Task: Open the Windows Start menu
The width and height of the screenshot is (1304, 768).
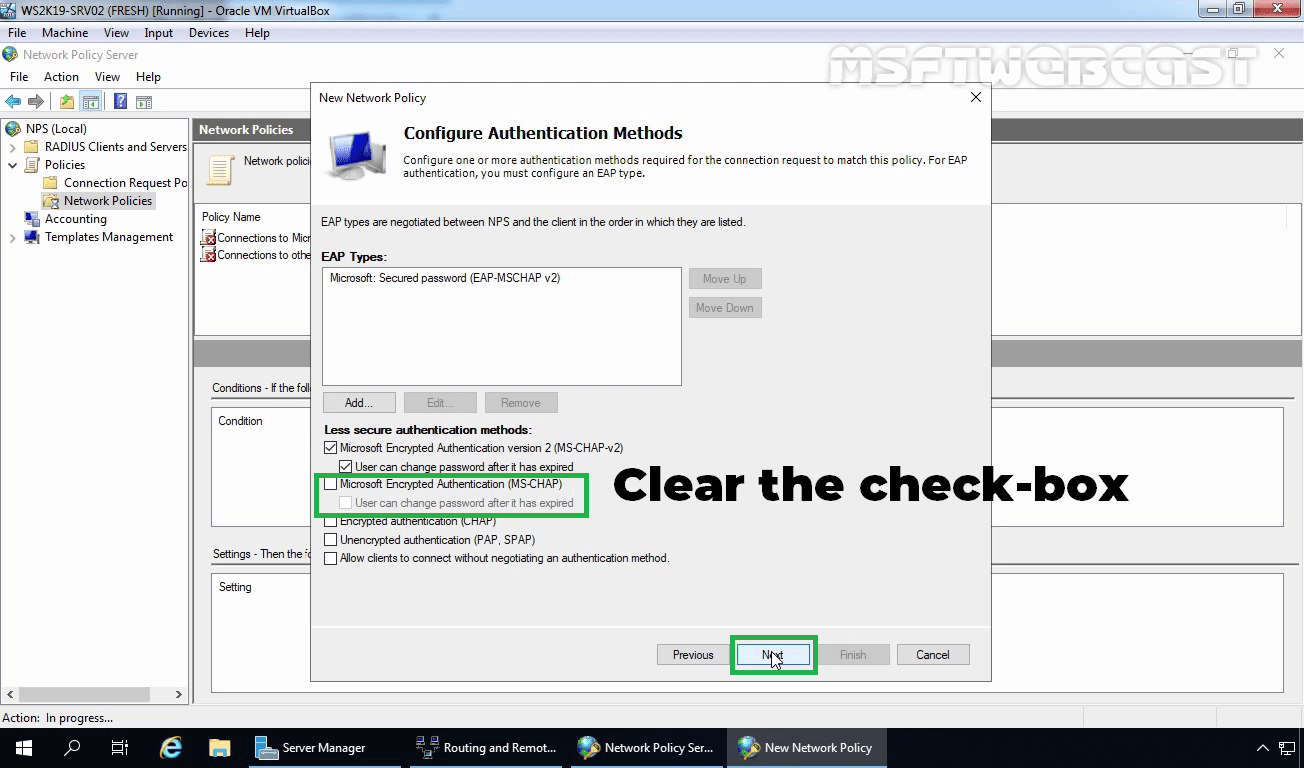Action: [24, 748]
